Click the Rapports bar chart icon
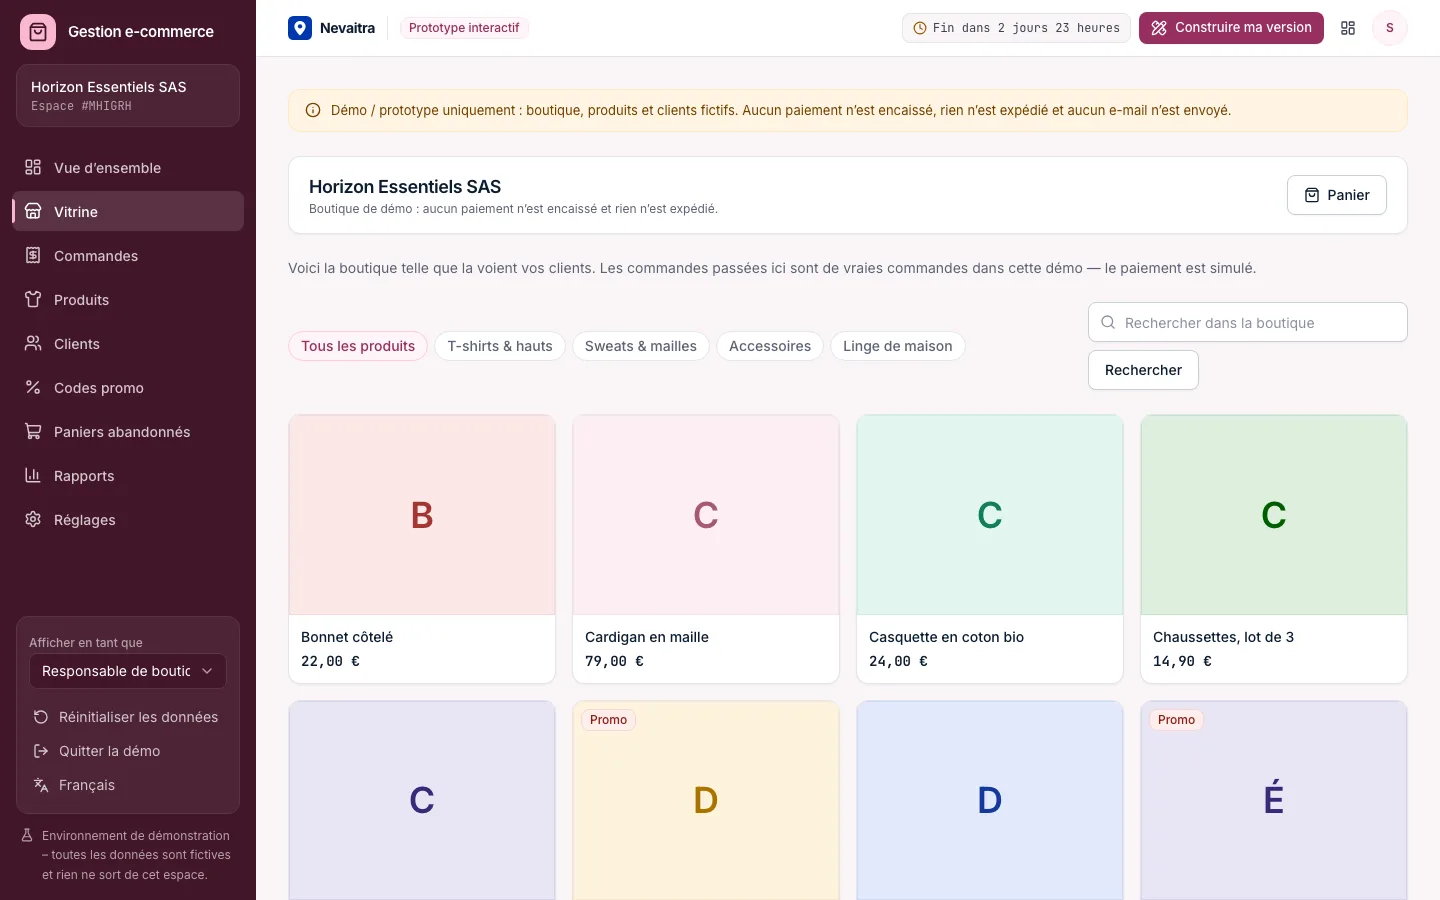Viewport: 1440px width, 900px height. click(33, 475)
